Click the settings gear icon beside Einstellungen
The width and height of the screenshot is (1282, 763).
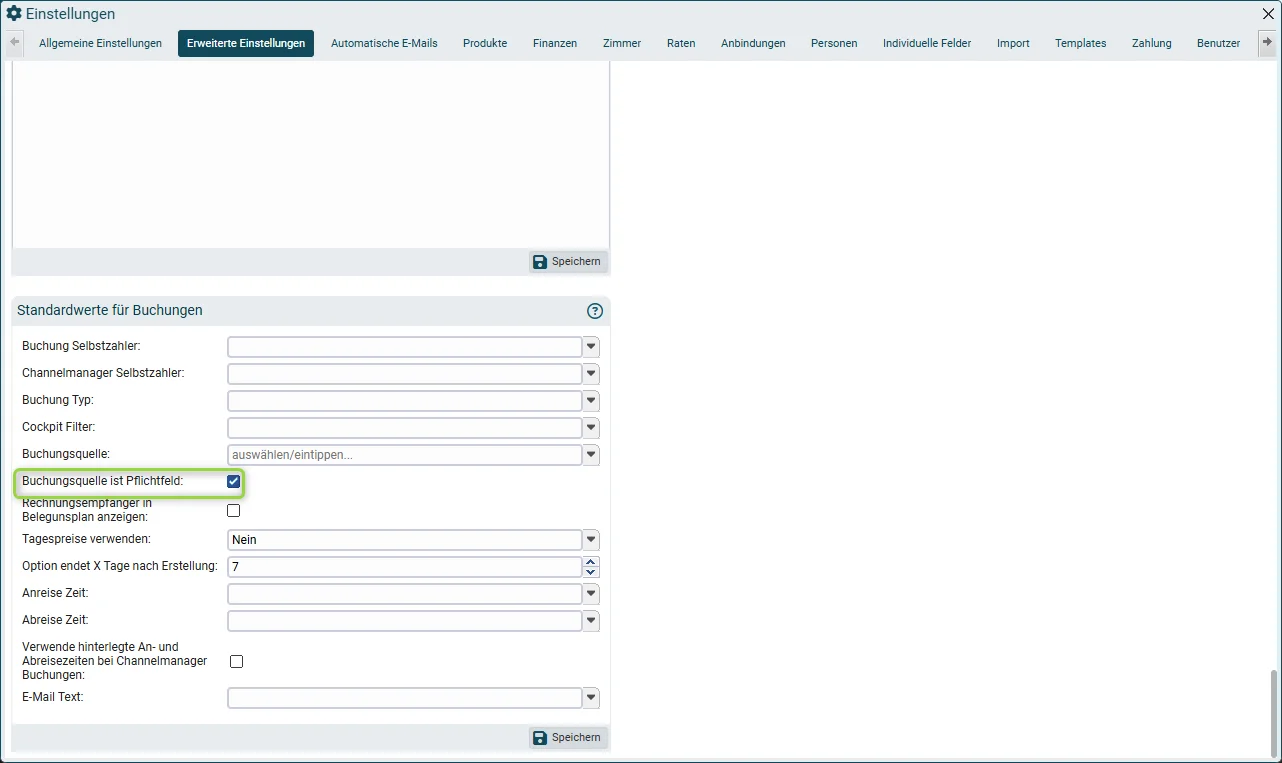[x=14, y=14]
